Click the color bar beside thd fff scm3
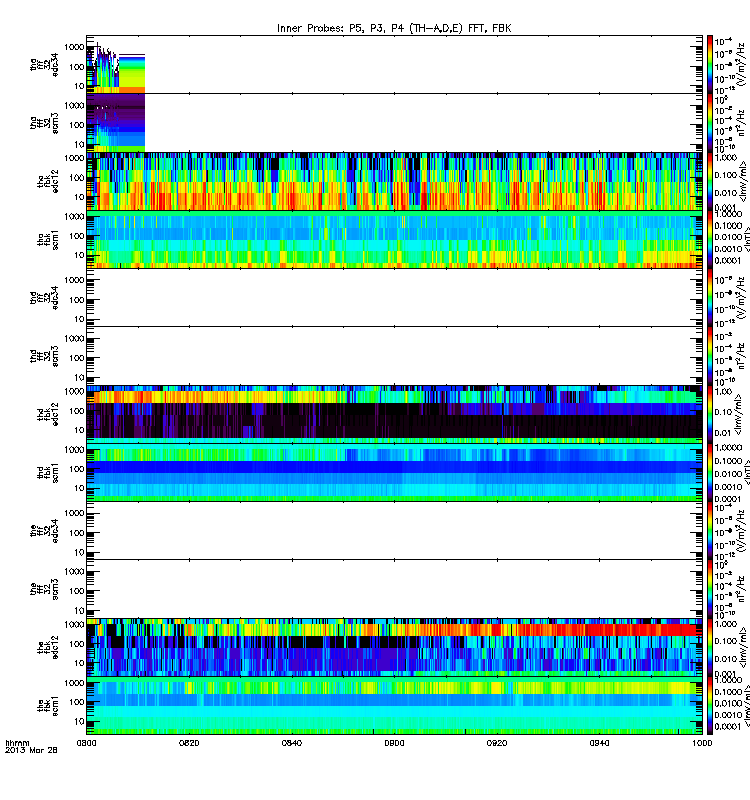750x800 pixels. click(710, 356)
